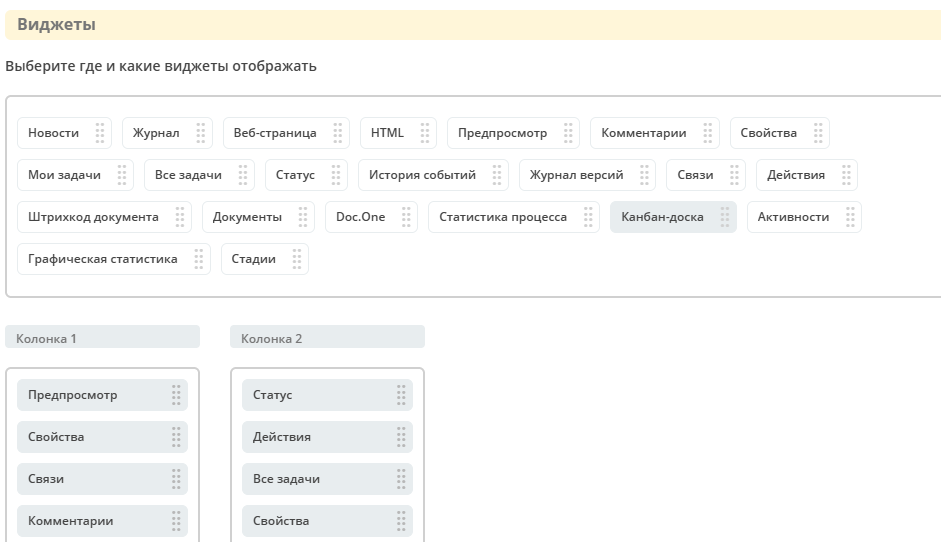The image size is (941, 542).
Task: Click the grip icon of Предпросмотр in Колонка 1
Action: pyautogui.click(x=176, y=395)
